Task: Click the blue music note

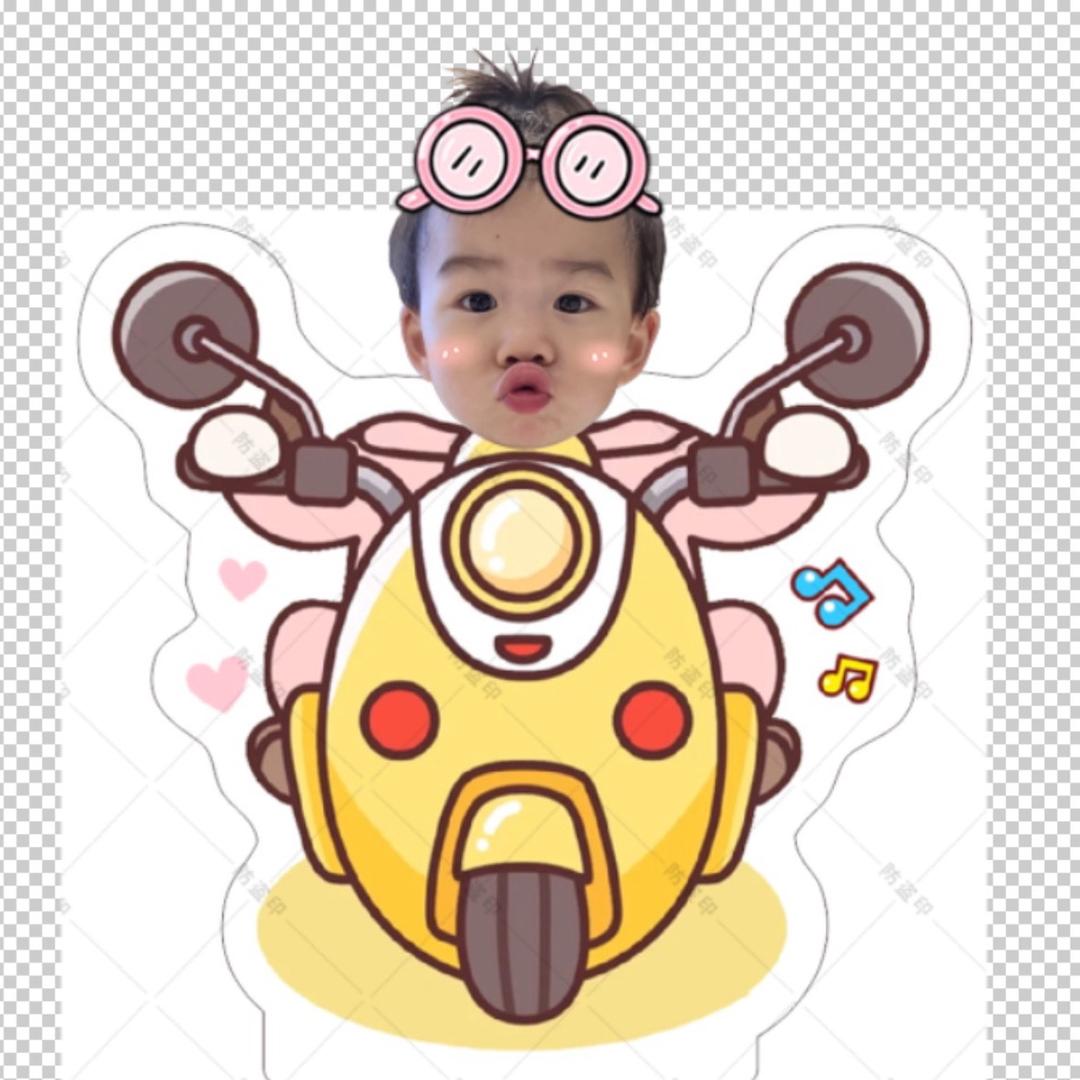Action: [832, 592]
